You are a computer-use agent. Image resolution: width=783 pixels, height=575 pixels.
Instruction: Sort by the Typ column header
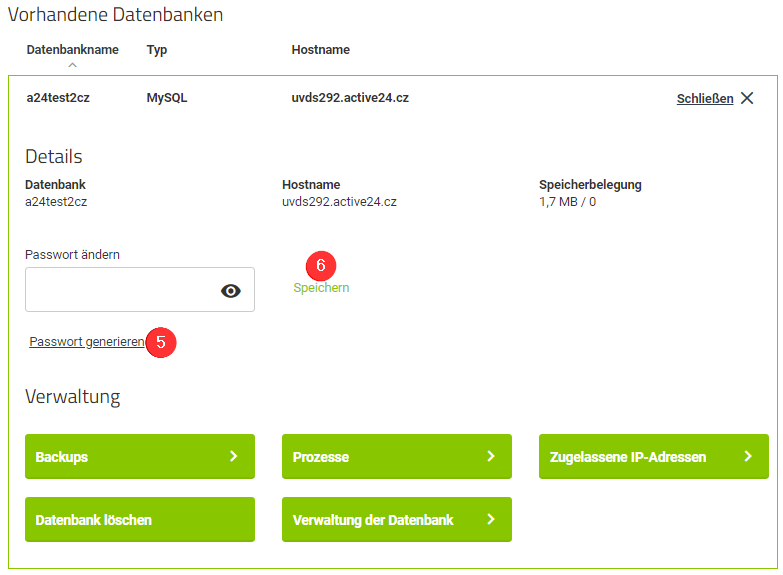[157, 50]
